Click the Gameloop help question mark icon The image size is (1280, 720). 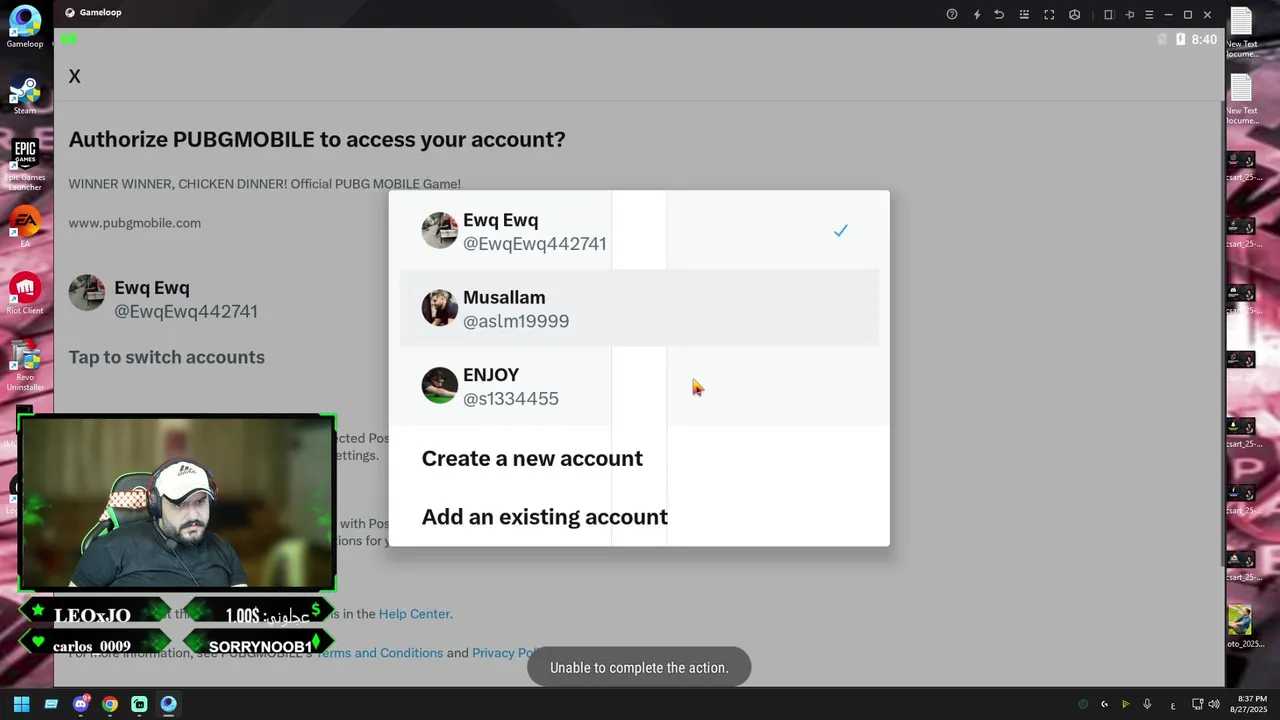tap(951, 14)
